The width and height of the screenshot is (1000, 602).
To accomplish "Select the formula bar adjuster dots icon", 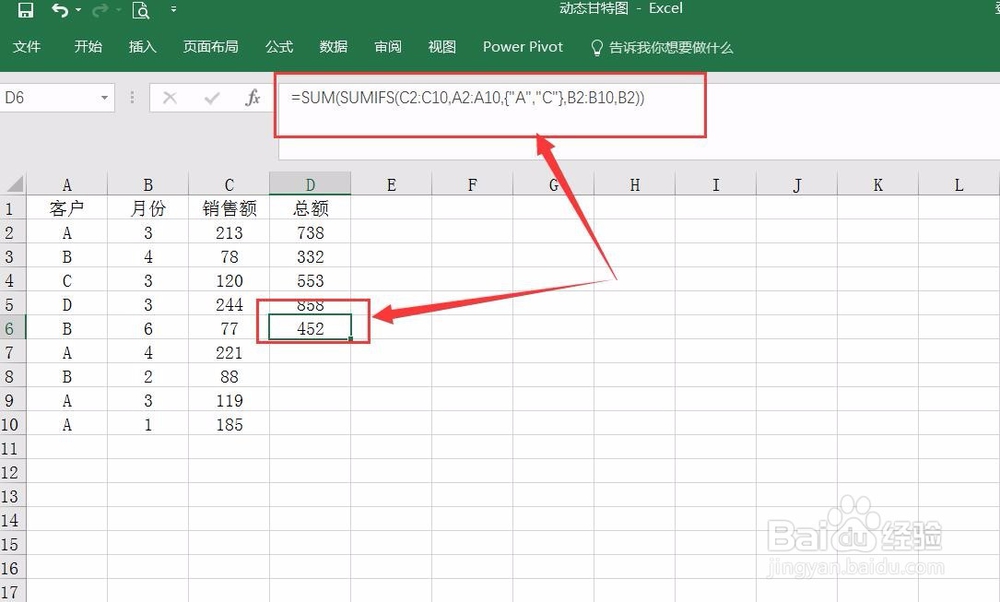I will 132,97.
